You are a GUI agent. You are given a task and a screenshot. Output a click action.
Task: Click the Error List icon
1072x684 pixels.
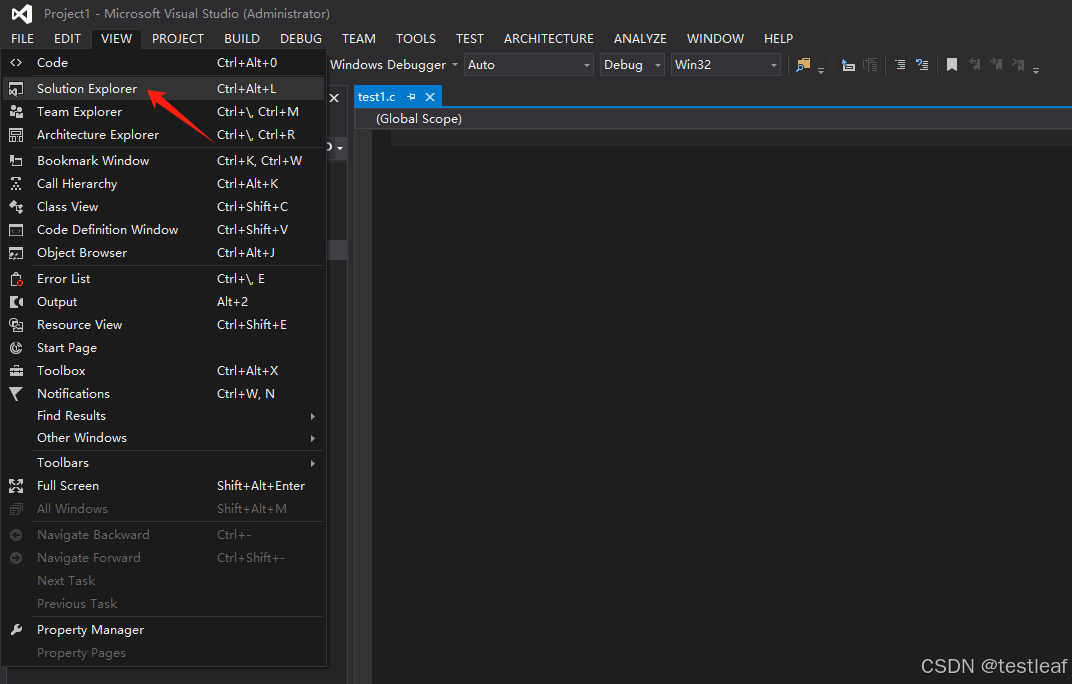(x=16, y=279)
